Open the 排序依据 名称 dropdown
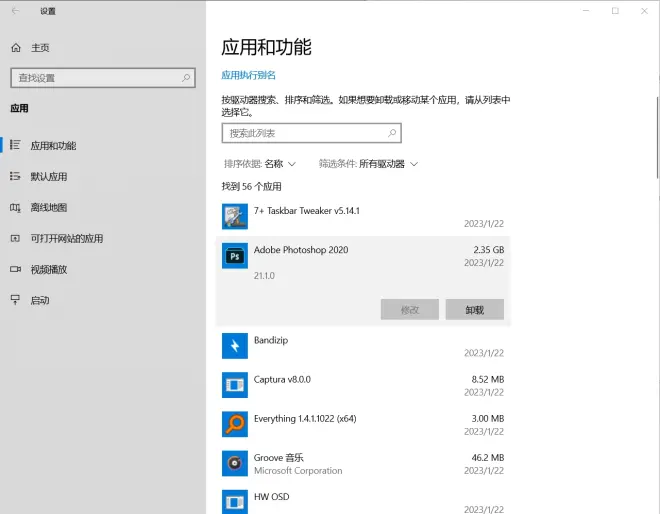The width and height of the screenshot is (660, 514). click(x=260, y=164)
